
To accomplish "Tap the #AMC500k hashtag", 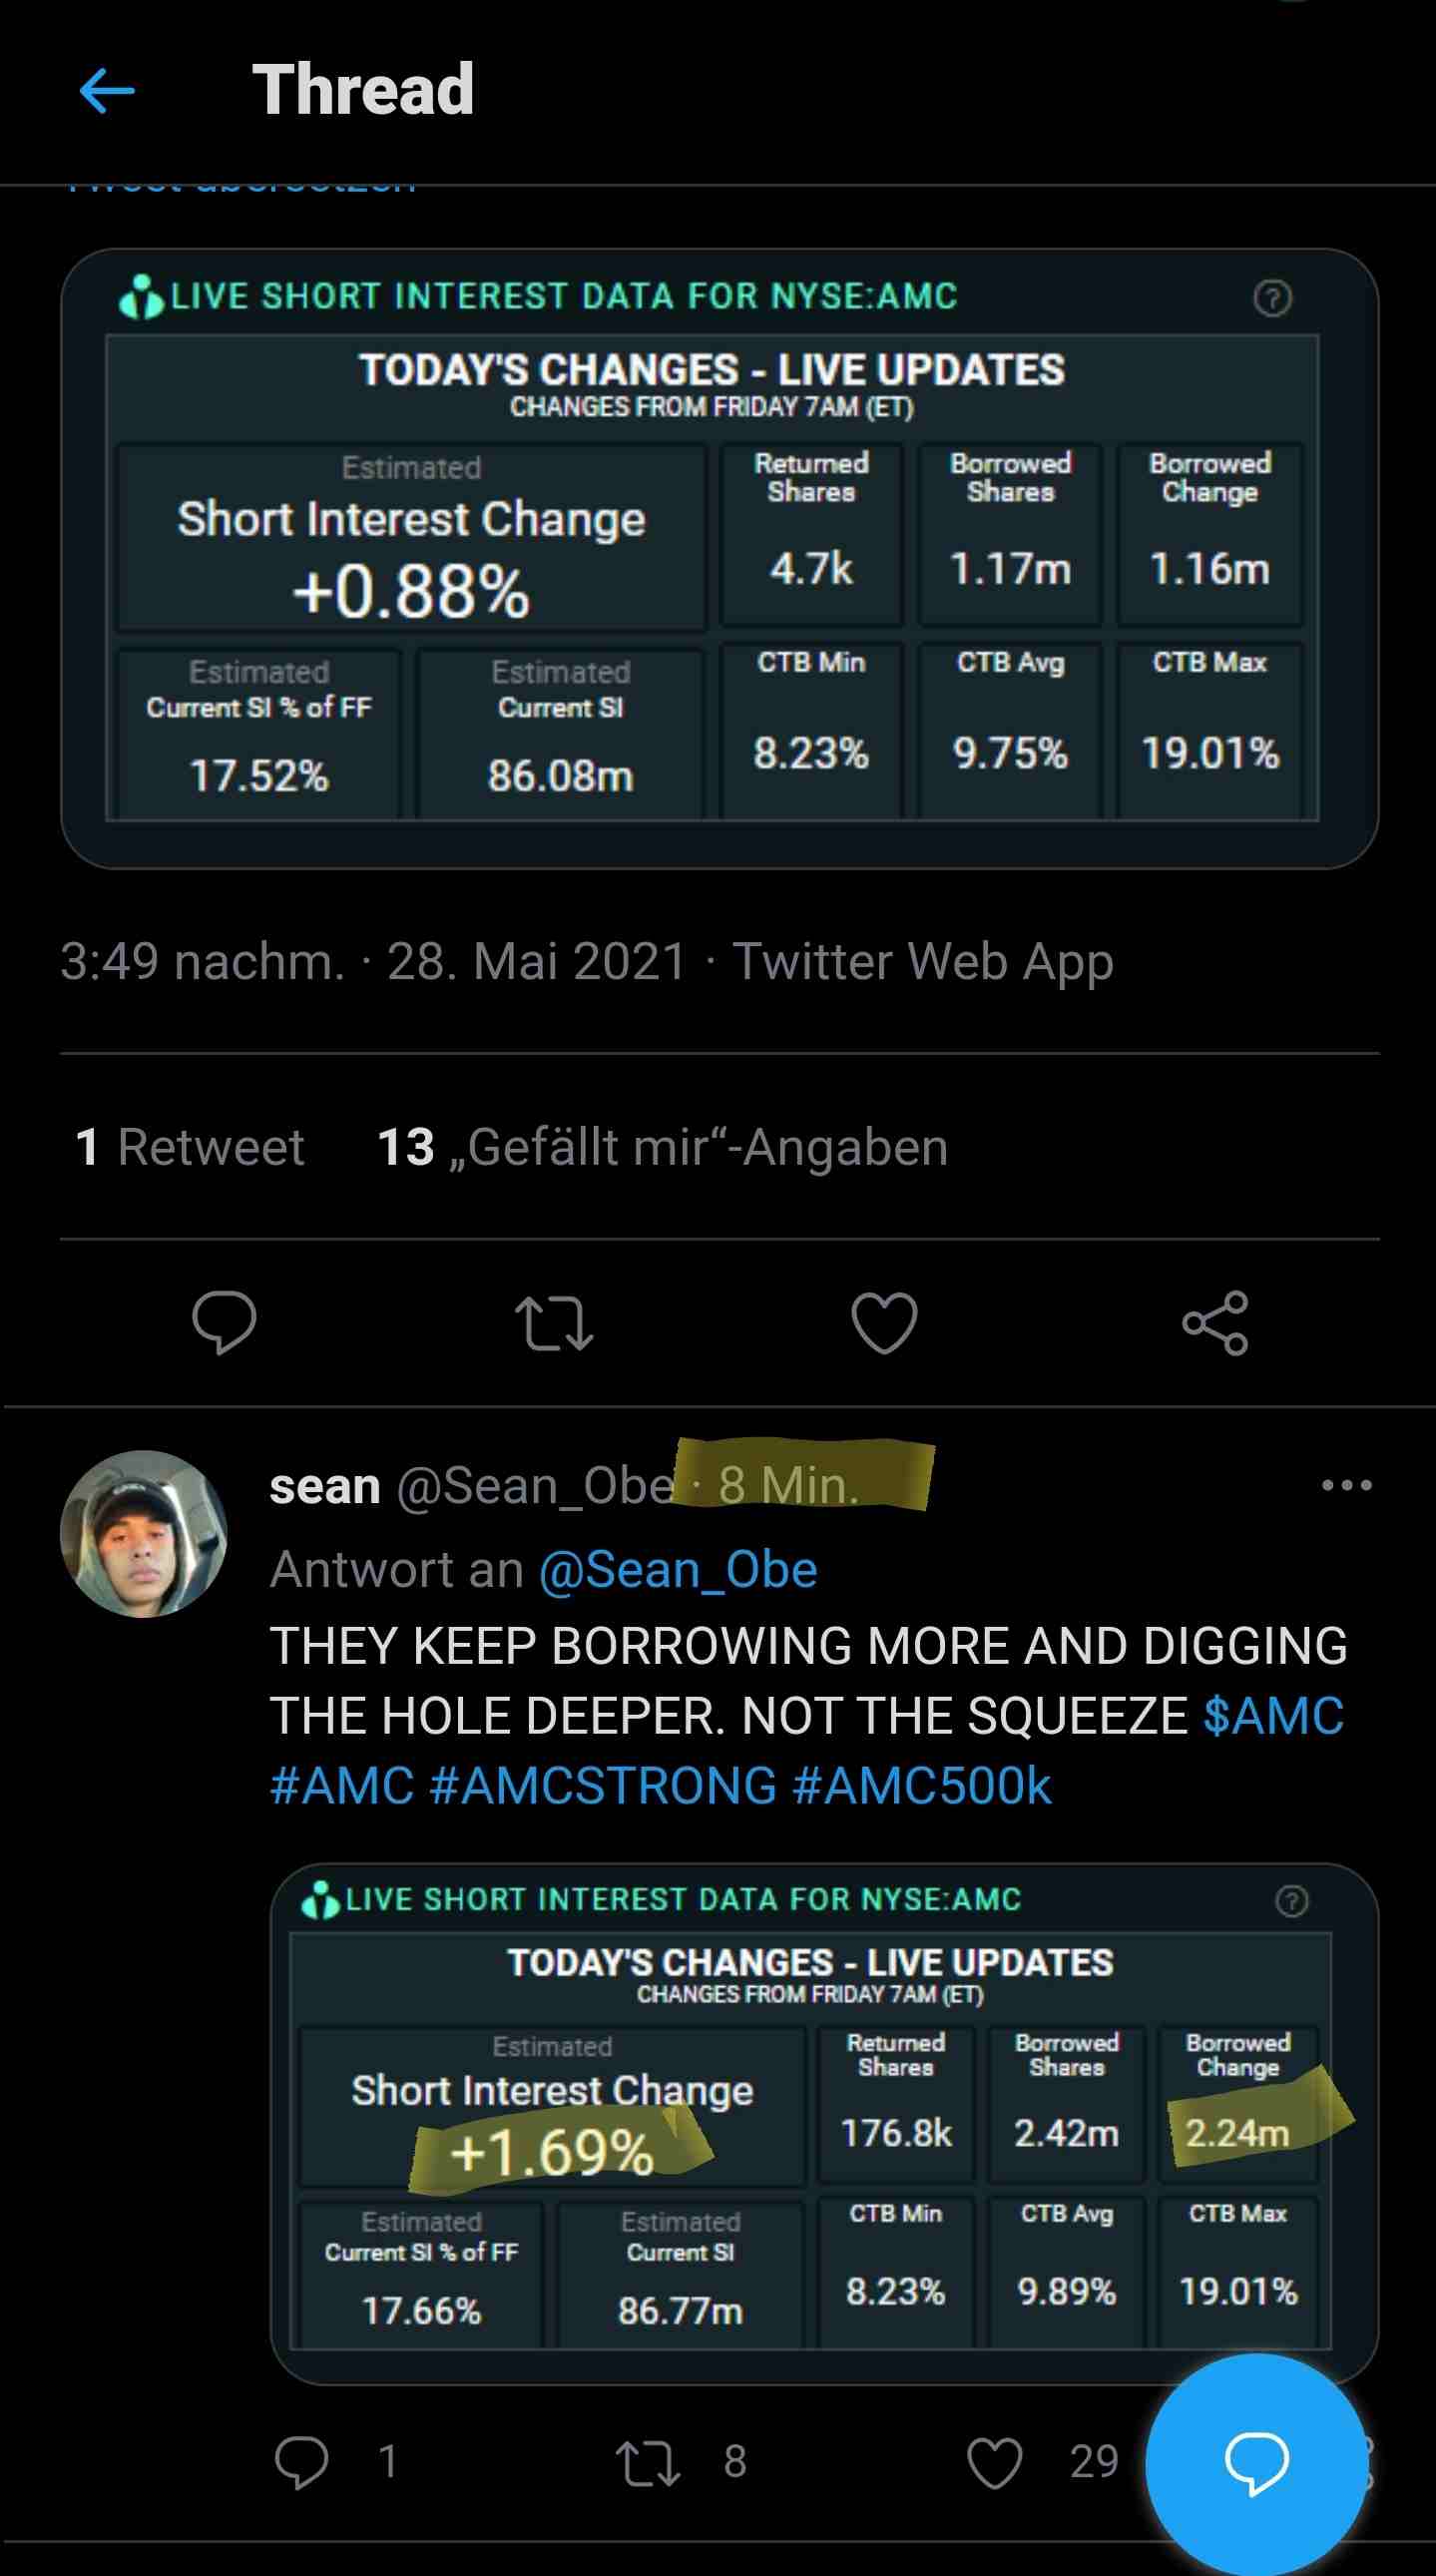I will (x=921, y=1786).
